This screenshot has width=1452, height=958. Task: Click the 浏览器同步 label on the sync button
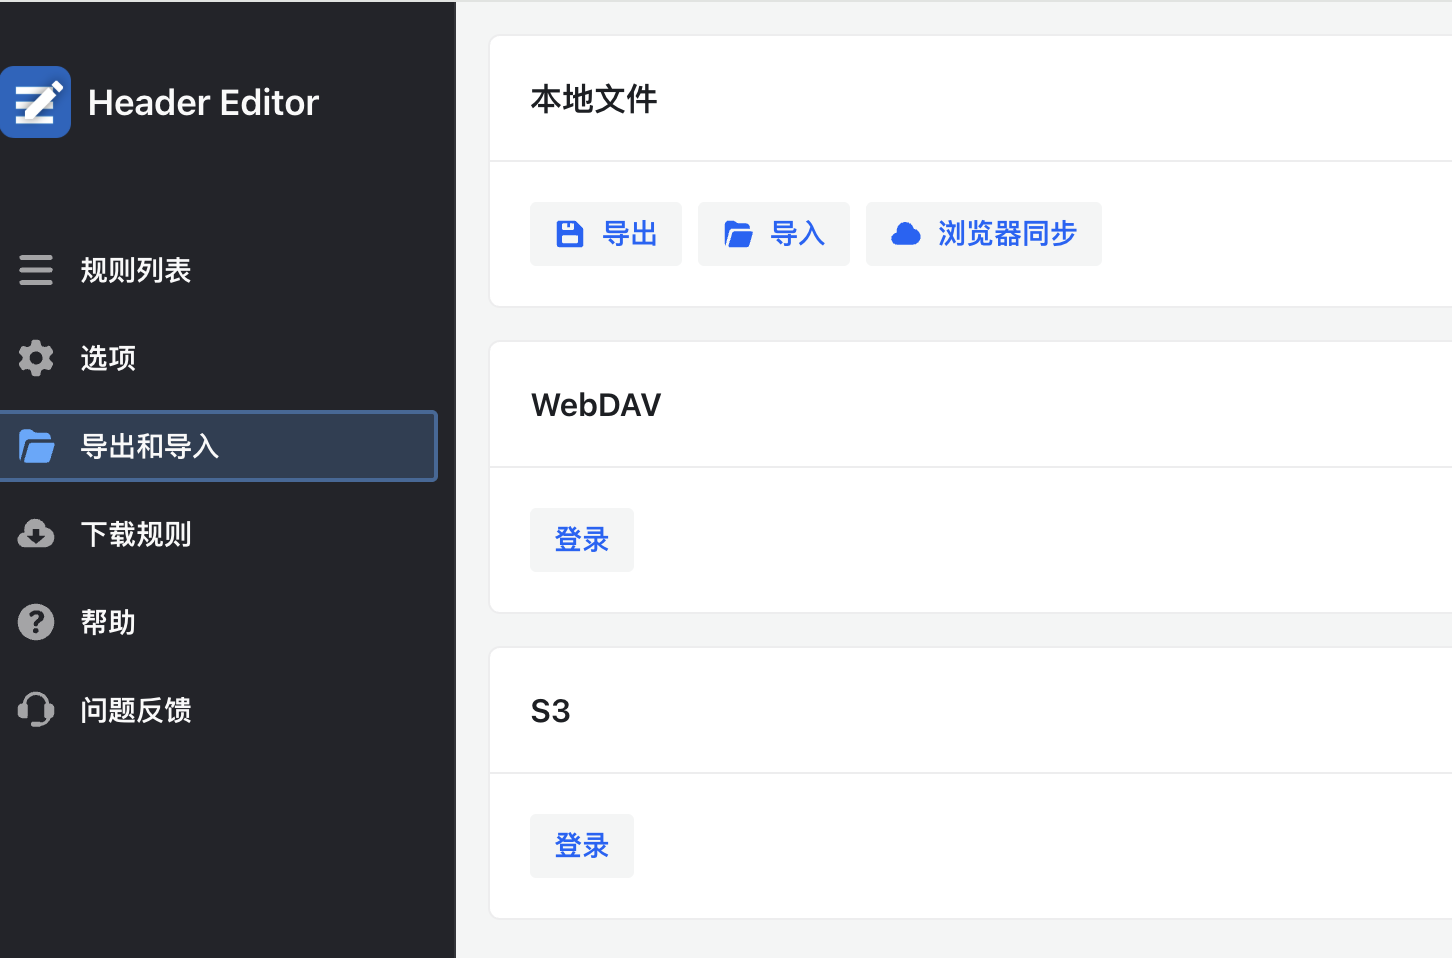point(1007,234)
